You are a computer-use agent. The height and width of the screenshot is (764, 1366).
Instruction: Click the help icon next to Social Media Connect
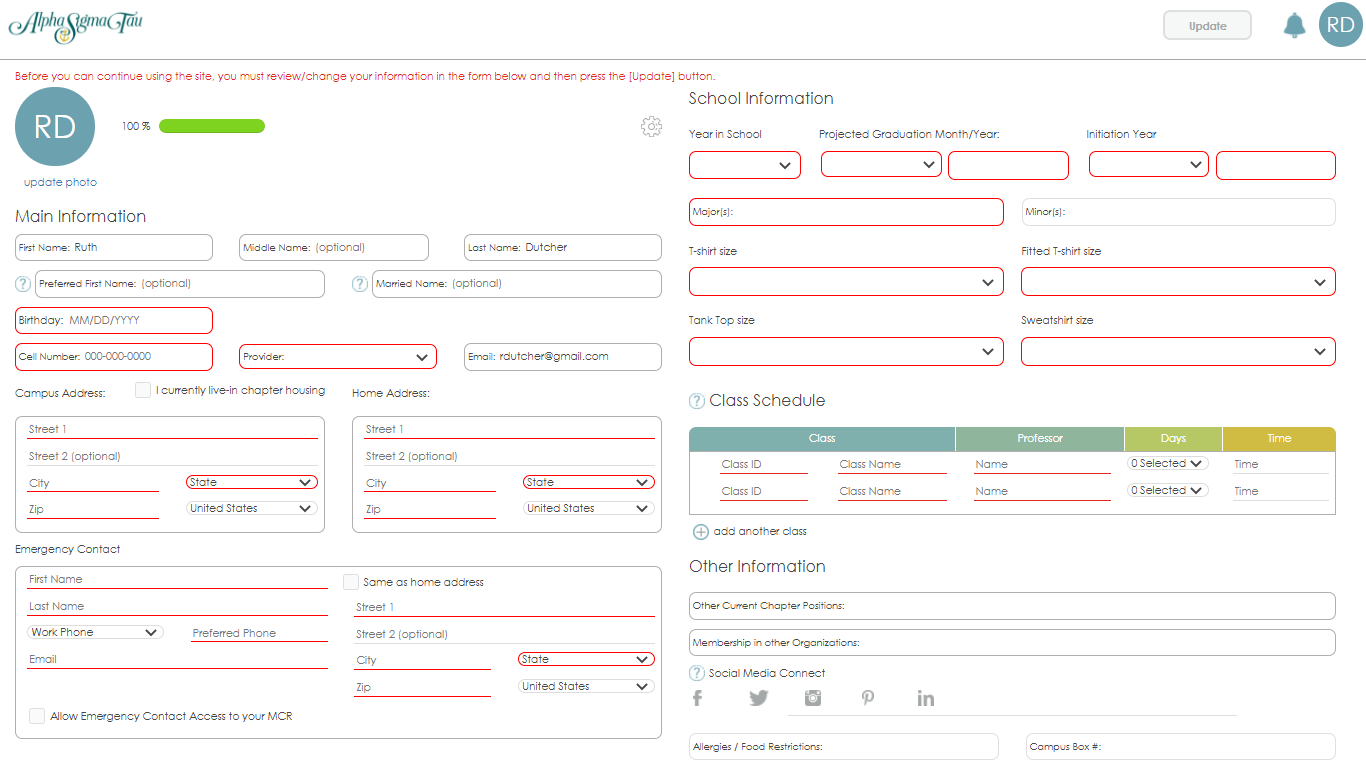coord(697,673)
